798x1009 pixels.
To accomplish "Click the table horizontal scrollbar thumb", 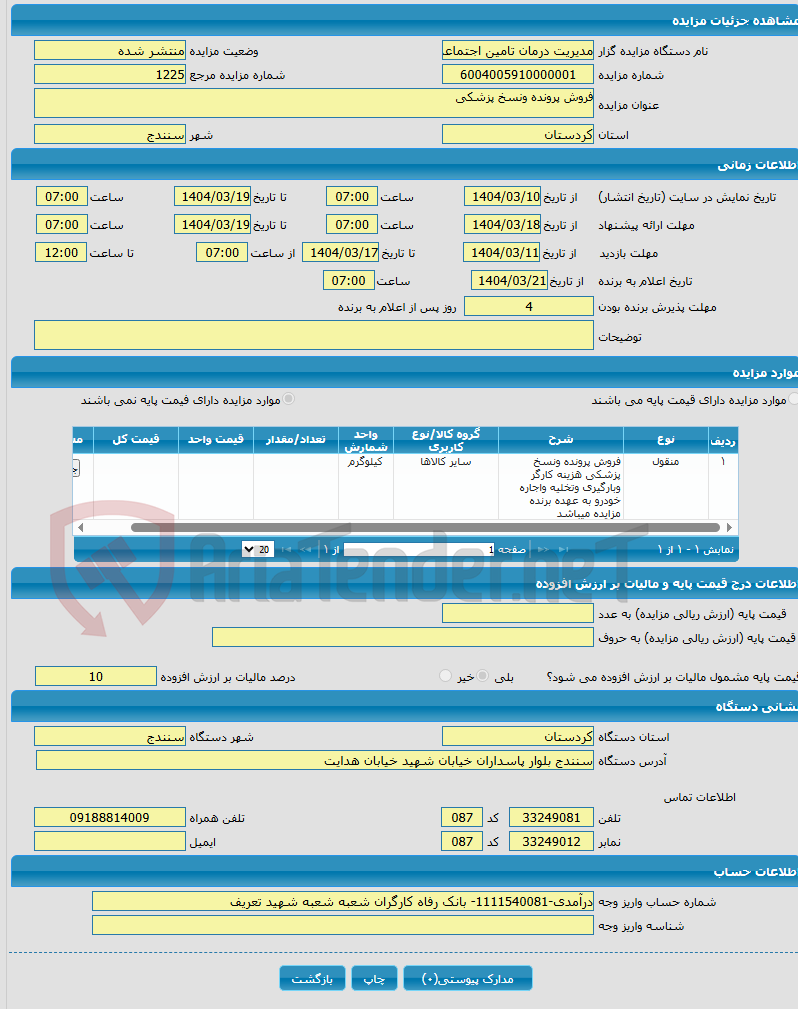I will [x=425, y=527].
